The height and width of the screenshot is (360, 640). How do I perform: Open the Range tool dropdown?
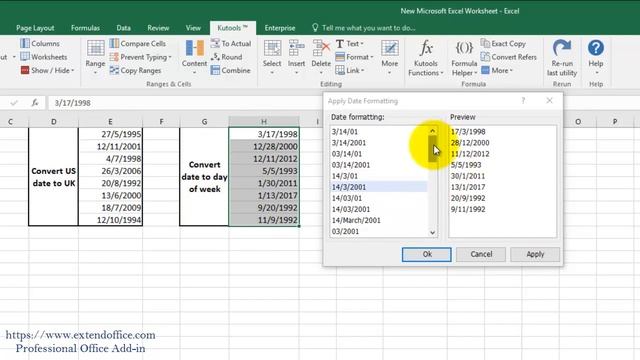point(95,57)
